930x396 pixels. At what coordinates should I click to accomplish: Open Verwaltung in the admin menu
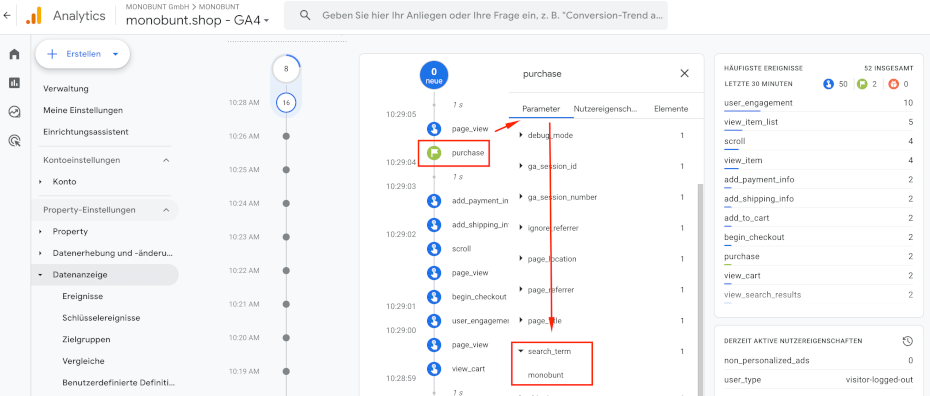point(66,89)
